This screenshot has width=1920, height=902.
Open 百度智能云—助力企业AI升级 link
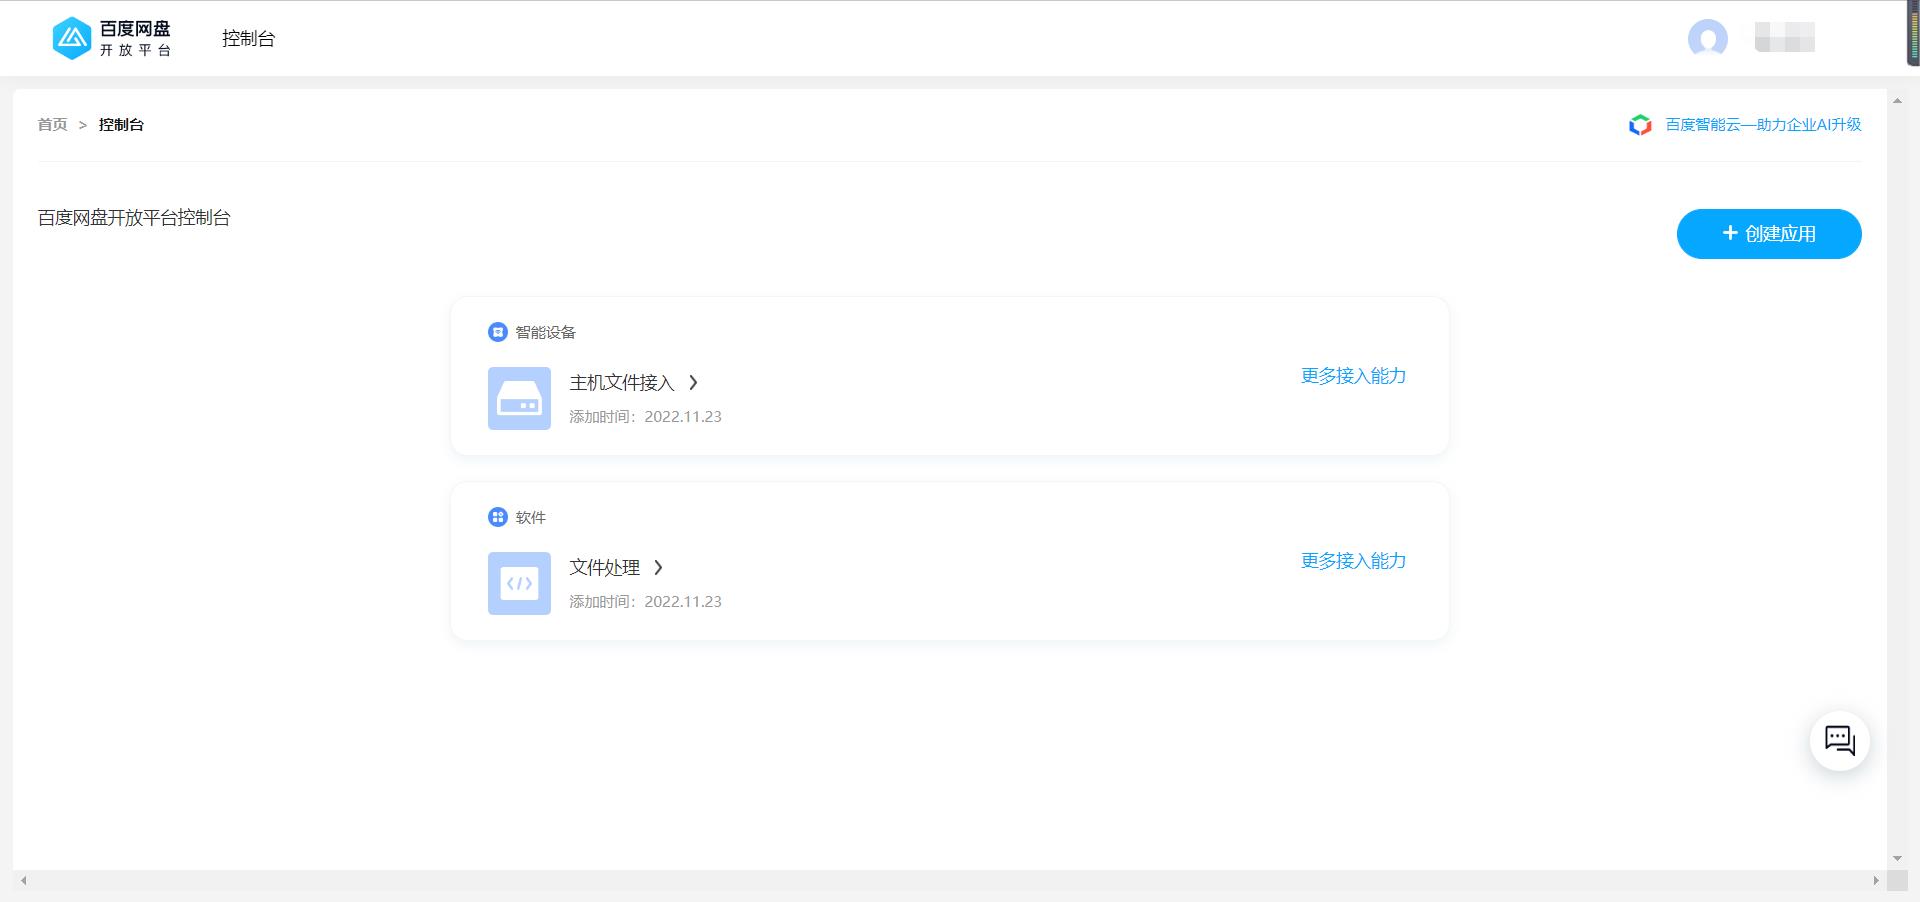(1763, 124)
